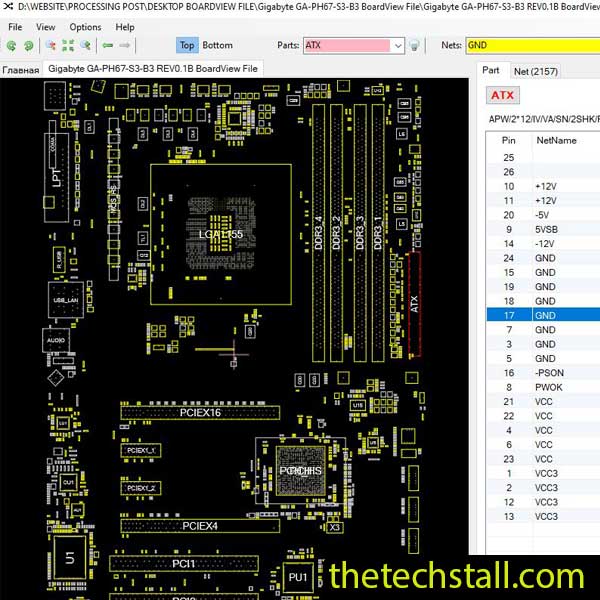Click the zoom in magnifier icon

coord(51,45)
